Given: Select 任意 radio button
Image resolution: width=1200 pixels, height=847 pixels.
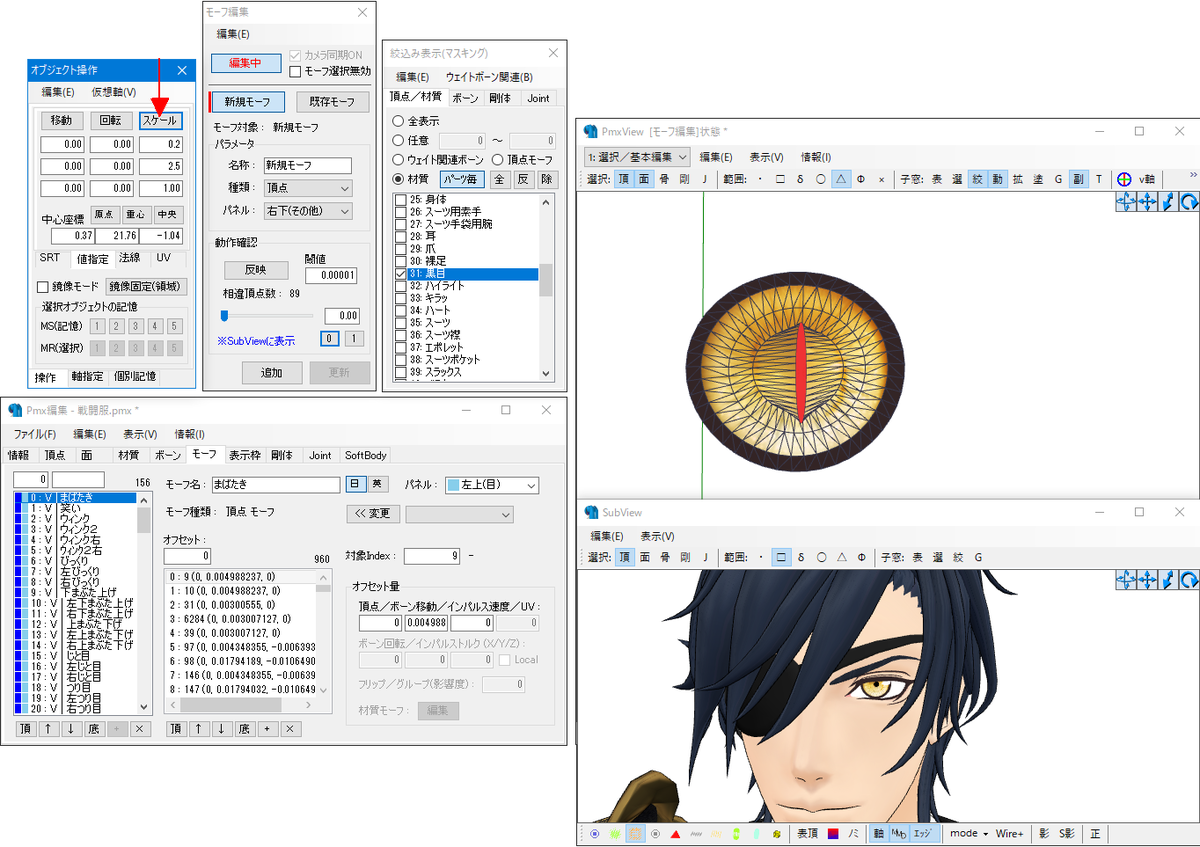Looking at the screenshot, I should (x=399, y=141).
